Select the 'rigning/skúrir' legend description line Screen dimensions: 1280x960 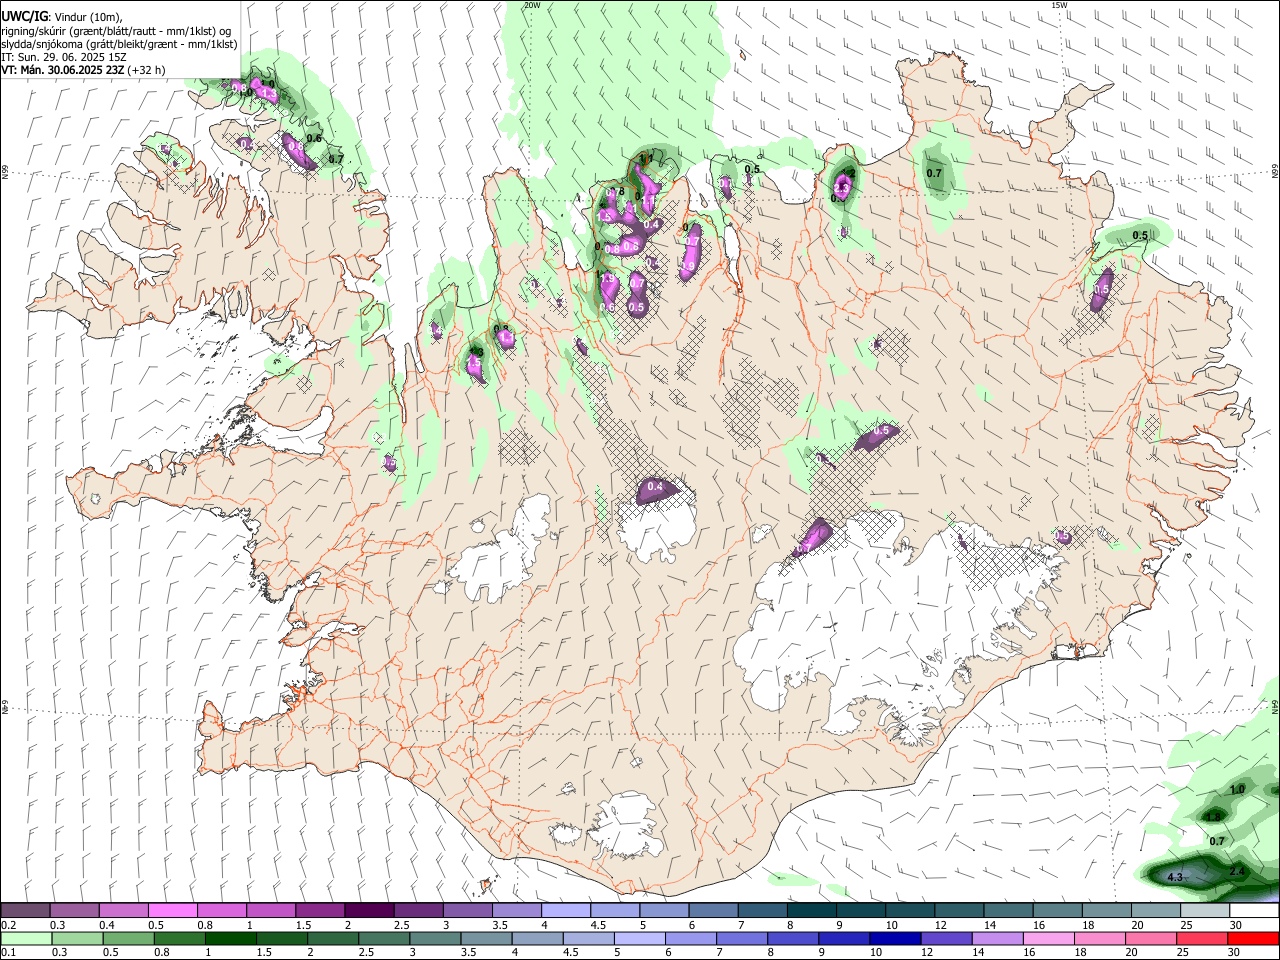(x=116, y=31)
